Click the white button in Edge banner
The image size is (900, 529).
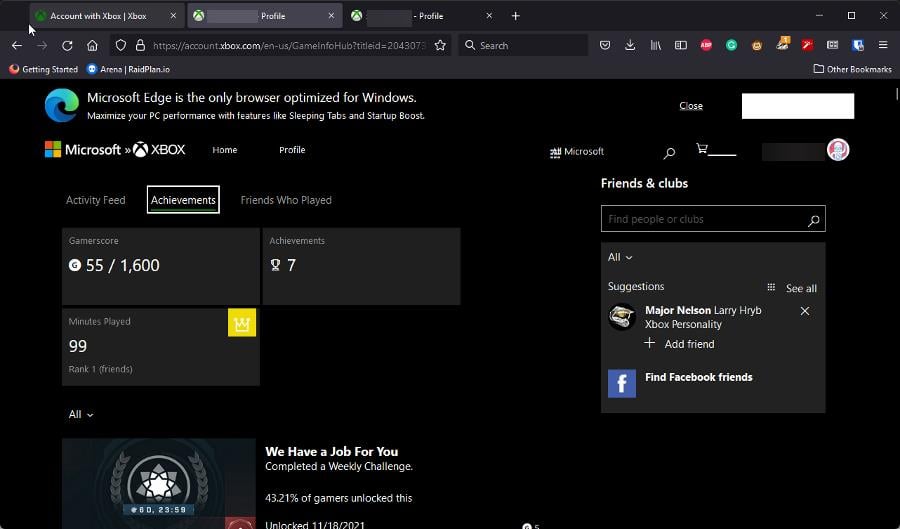click(x=798, y=106)
